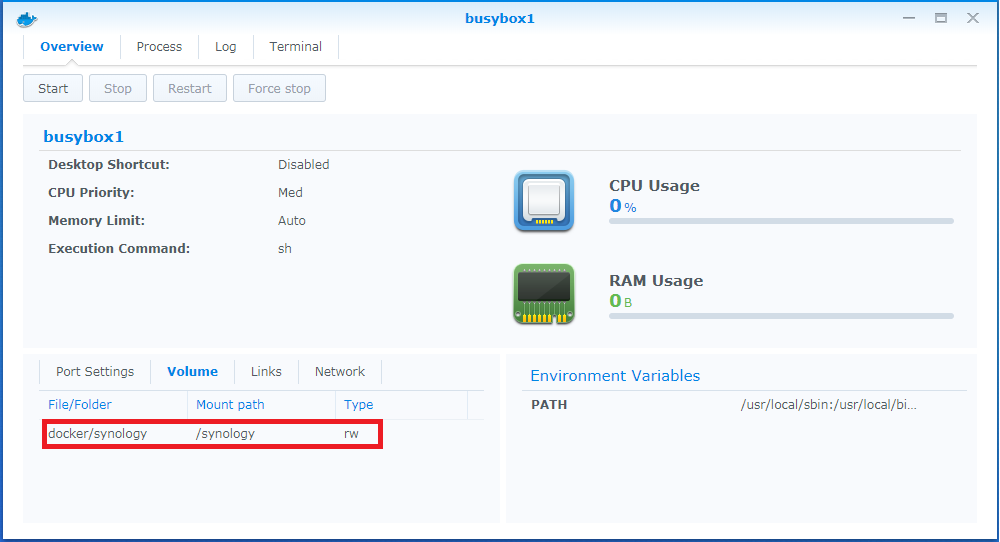Open the Terminal tab

click(x=295, y=47)
